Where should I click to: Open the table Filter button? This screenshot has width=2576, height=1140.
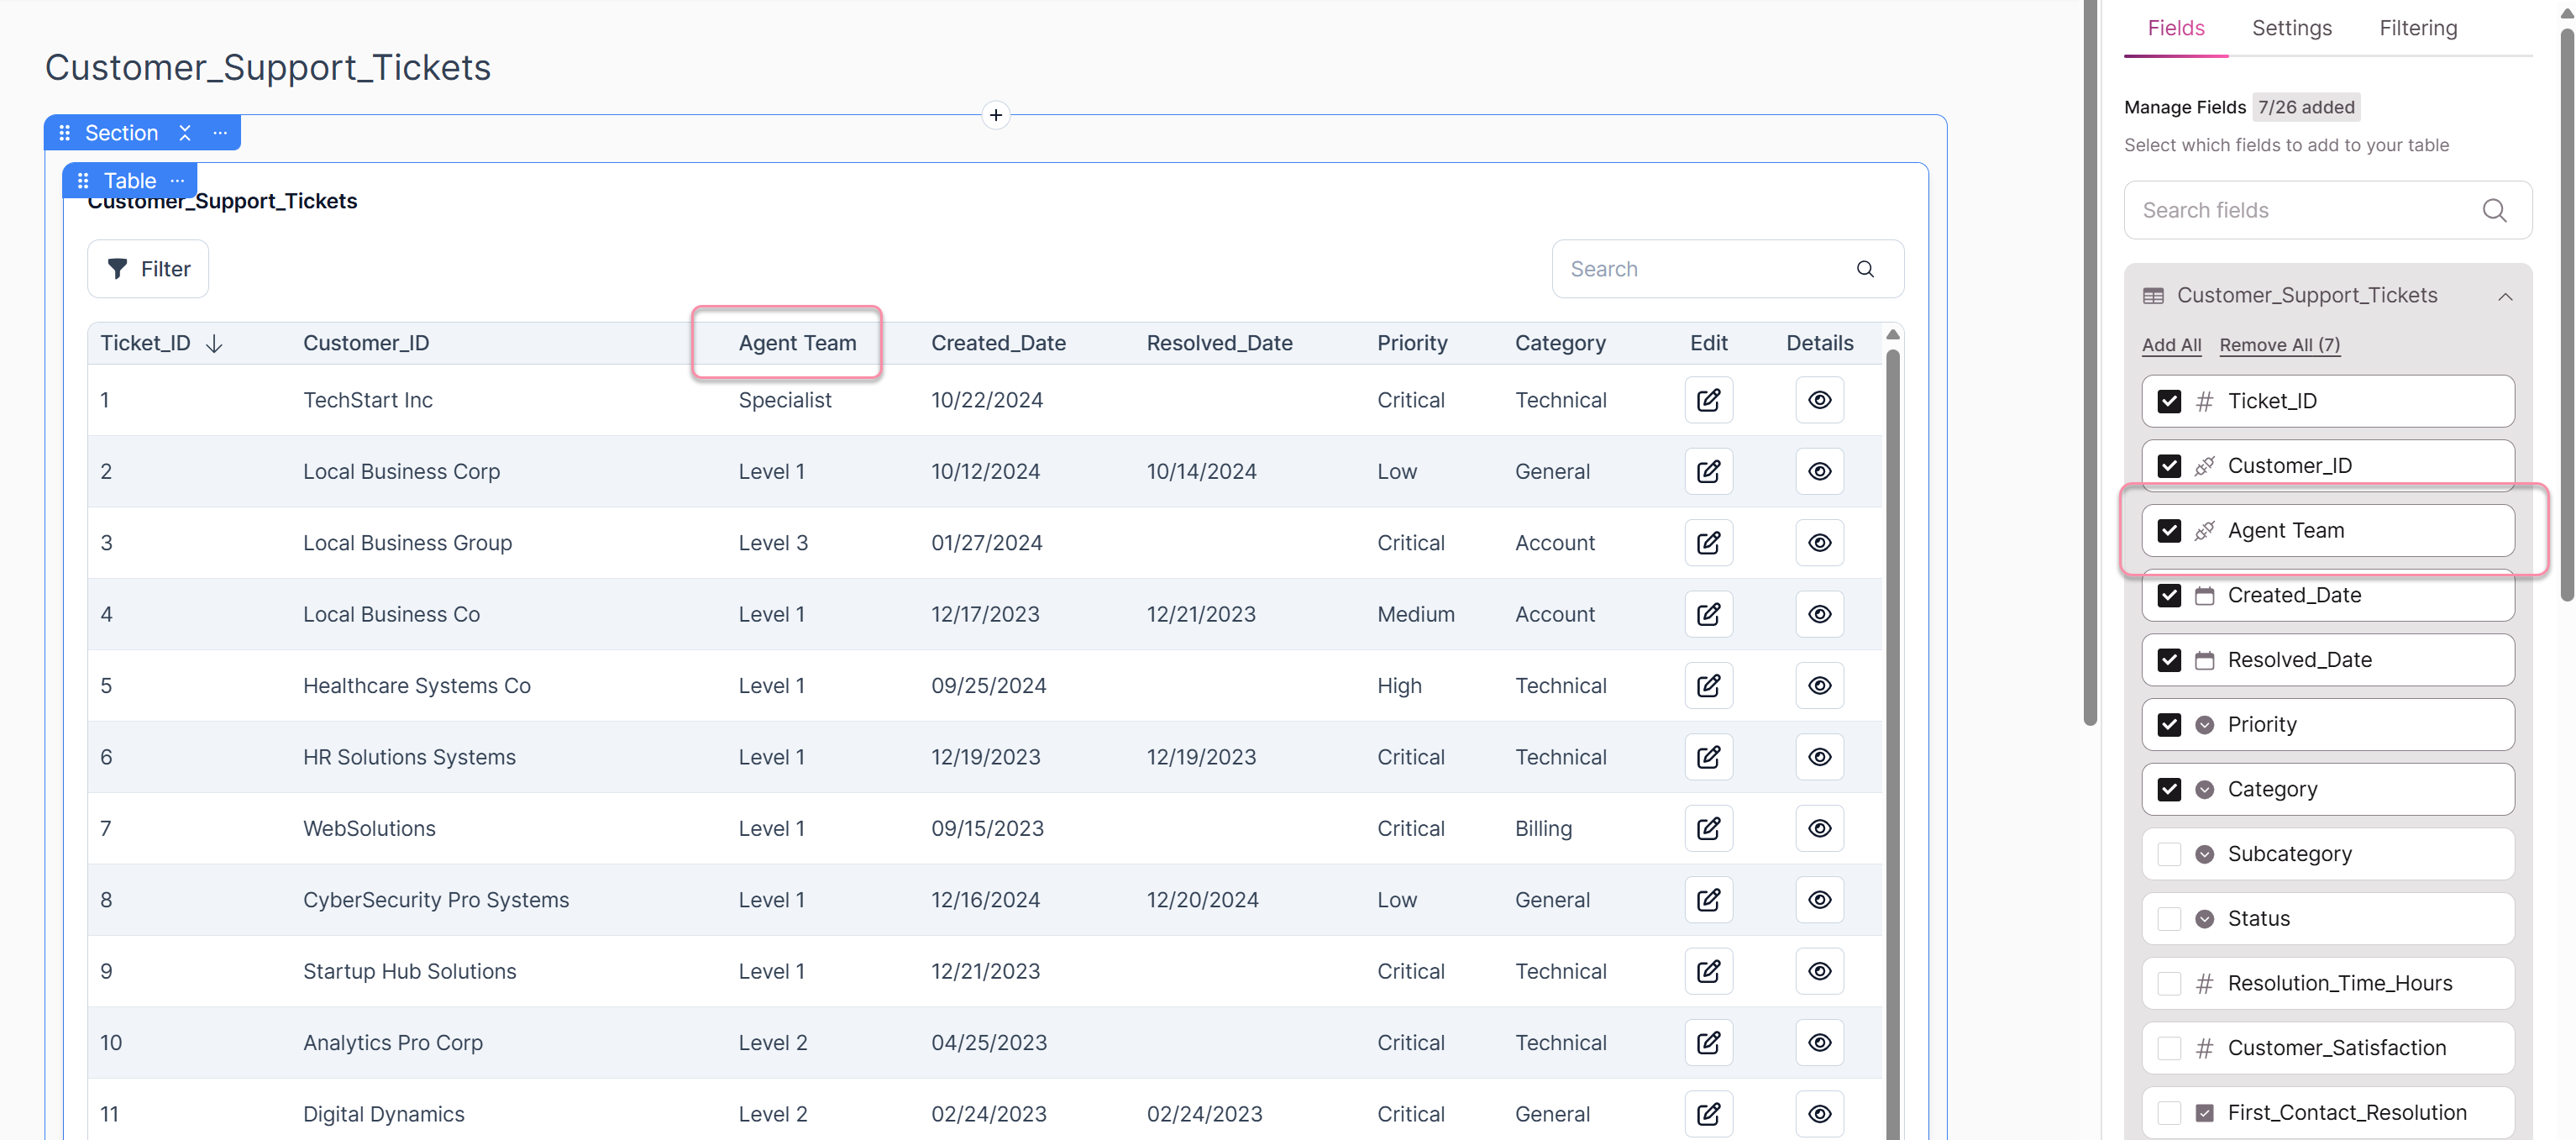point(148,269)
